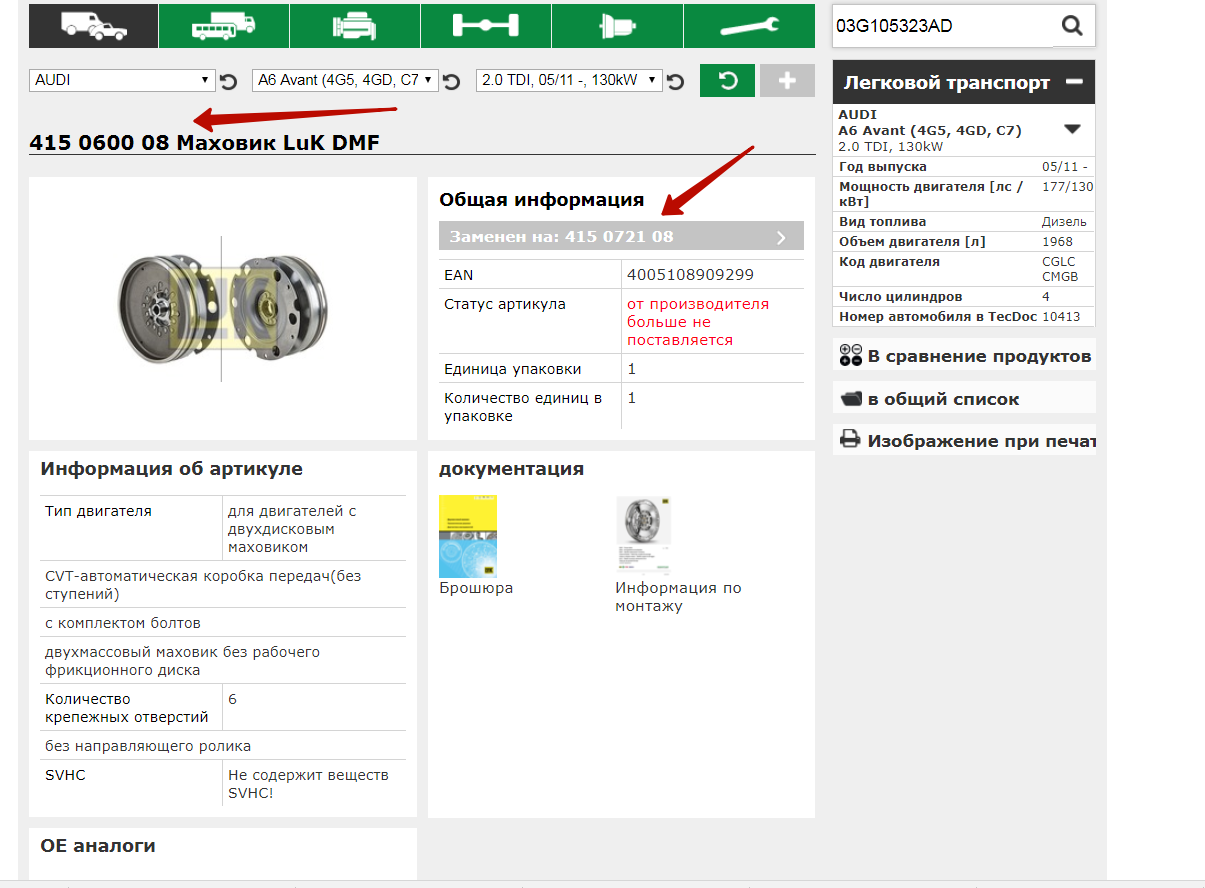Click the green refresh button
1205x888 pixels.
[x=727, y=81]
